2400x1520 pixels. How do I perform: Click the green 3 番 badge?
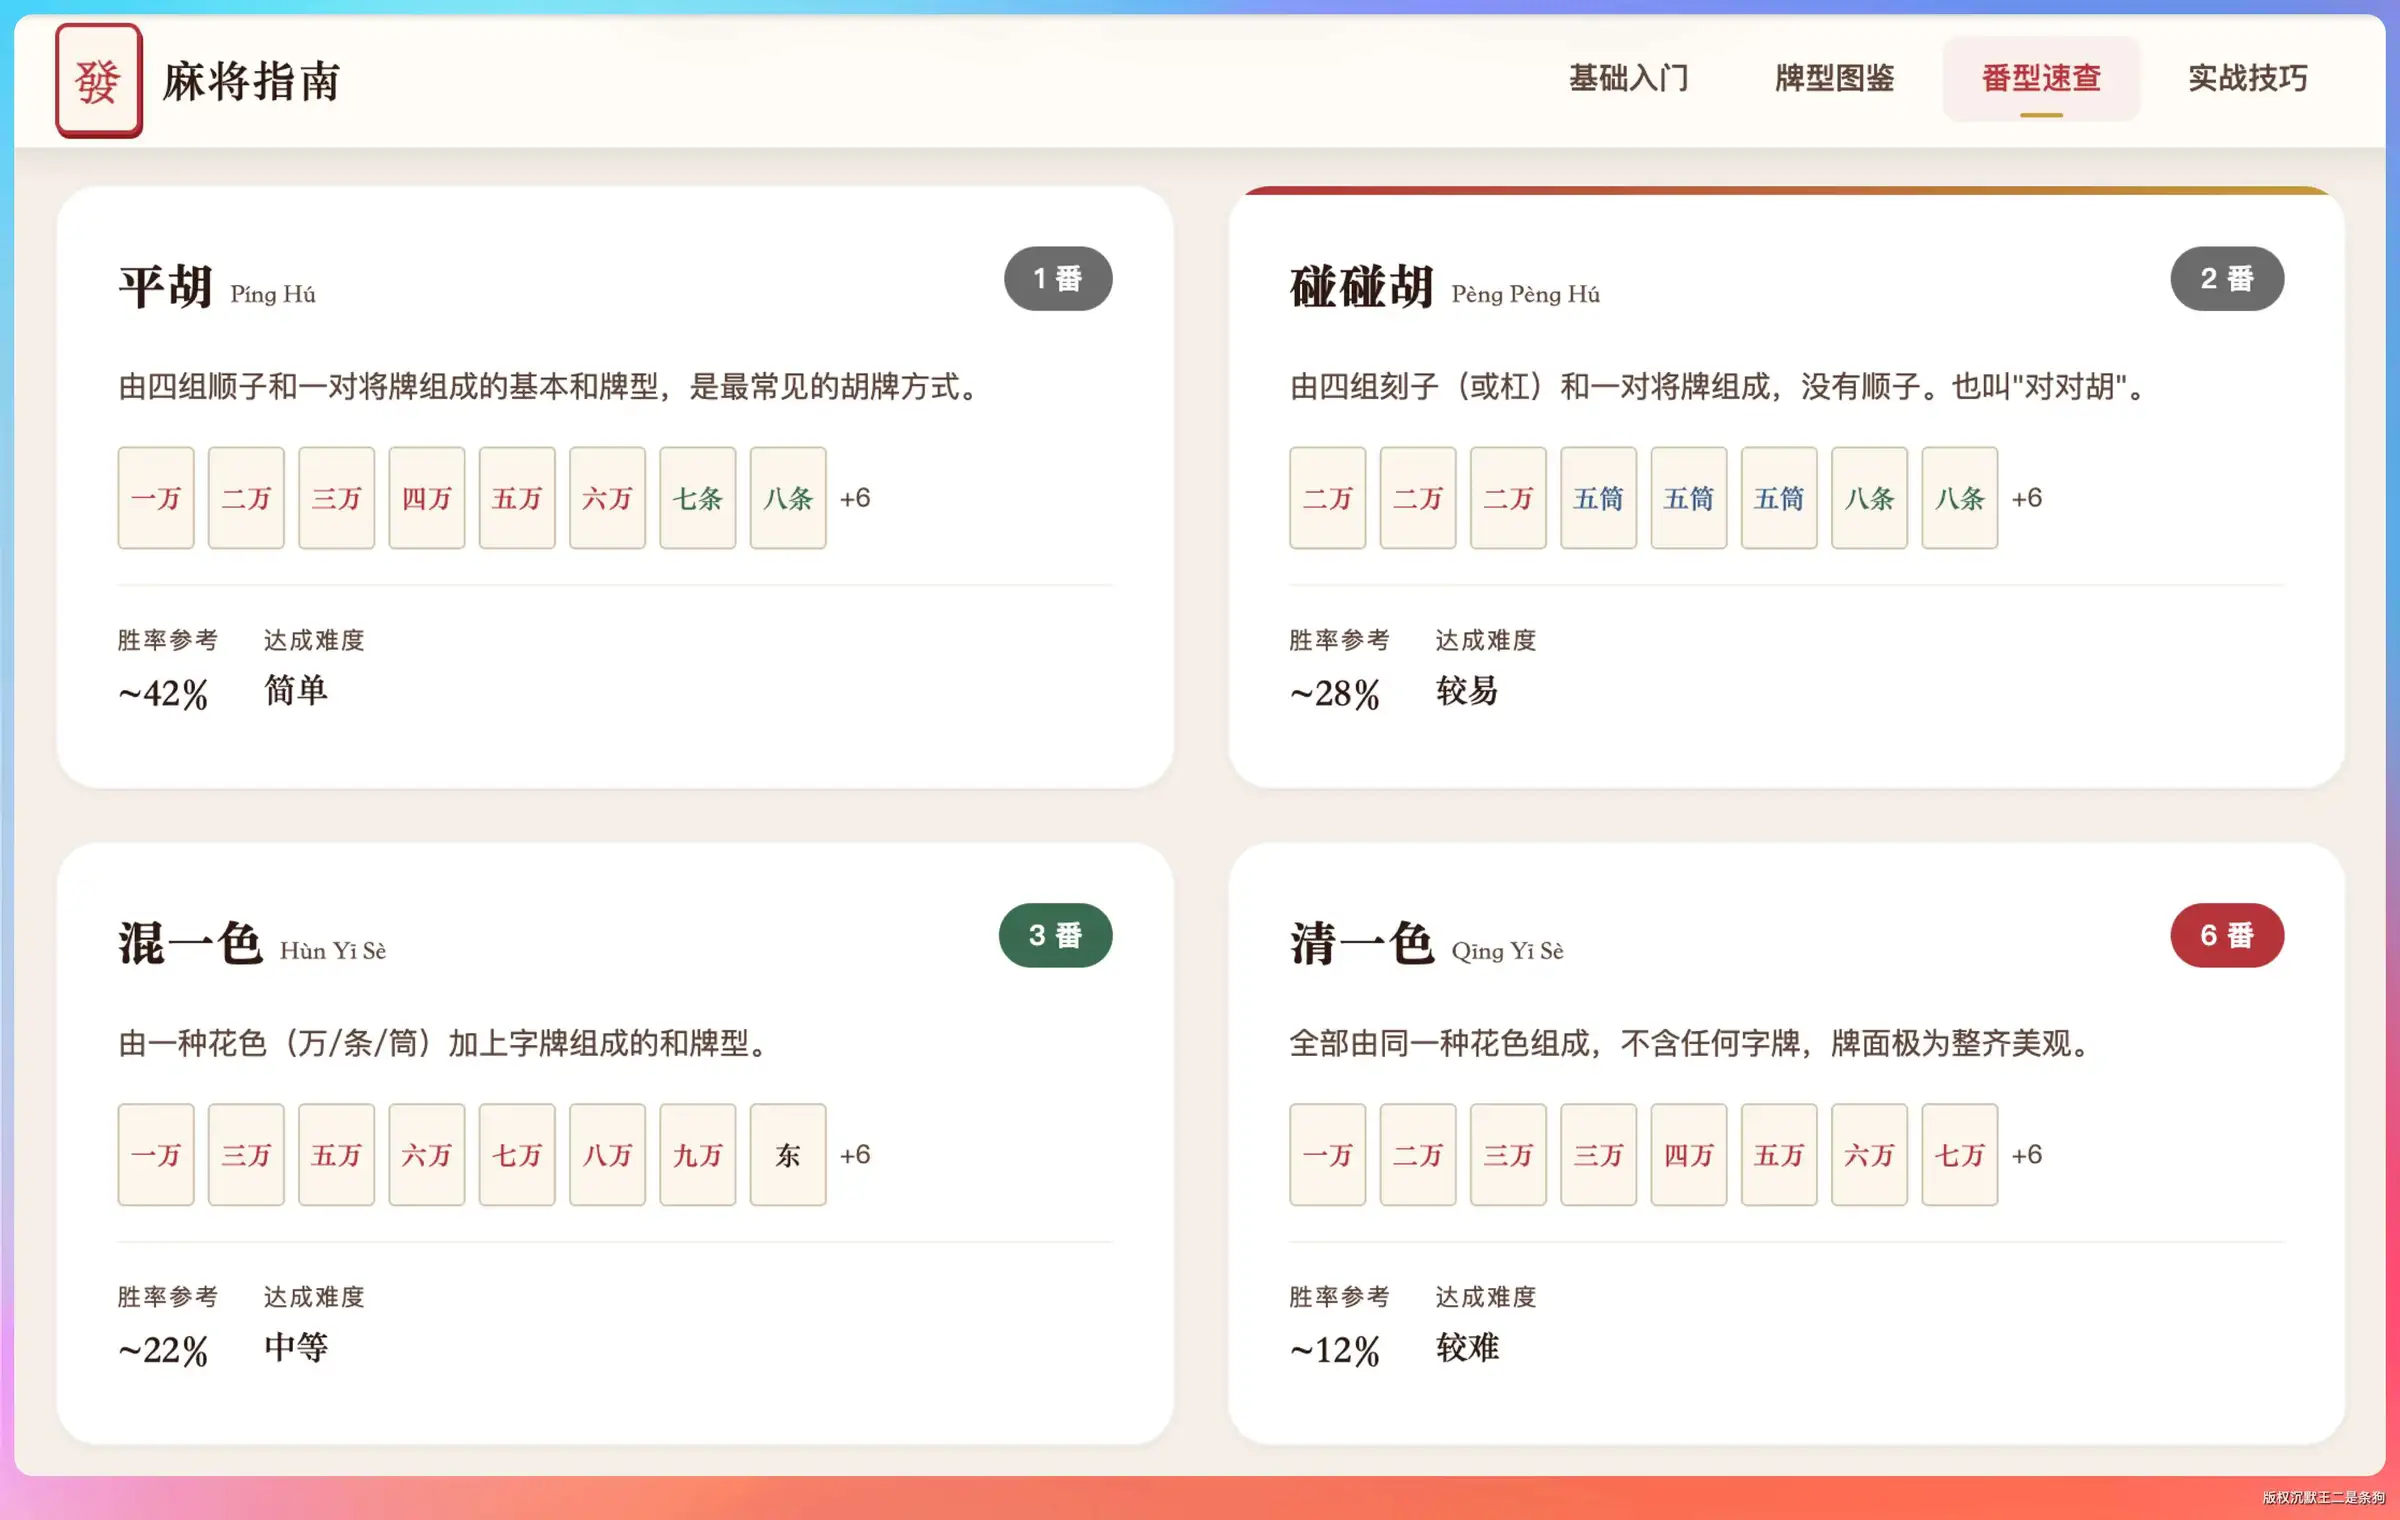pyautogui.click(x=1055, y=935)
